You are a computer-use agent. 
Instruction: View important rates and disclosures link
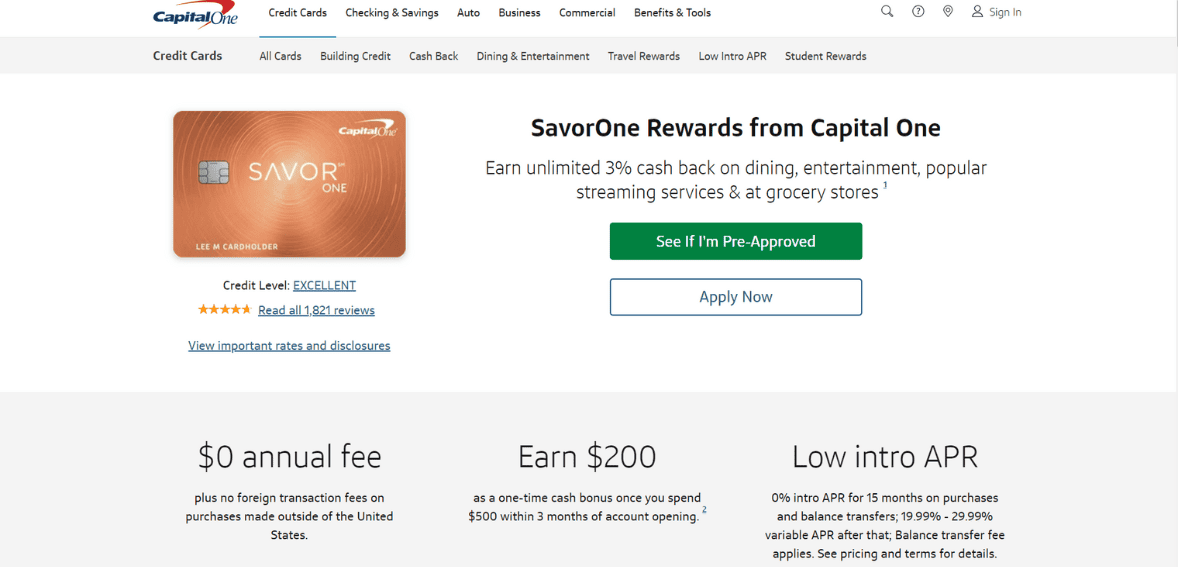[x=289, y=346]
